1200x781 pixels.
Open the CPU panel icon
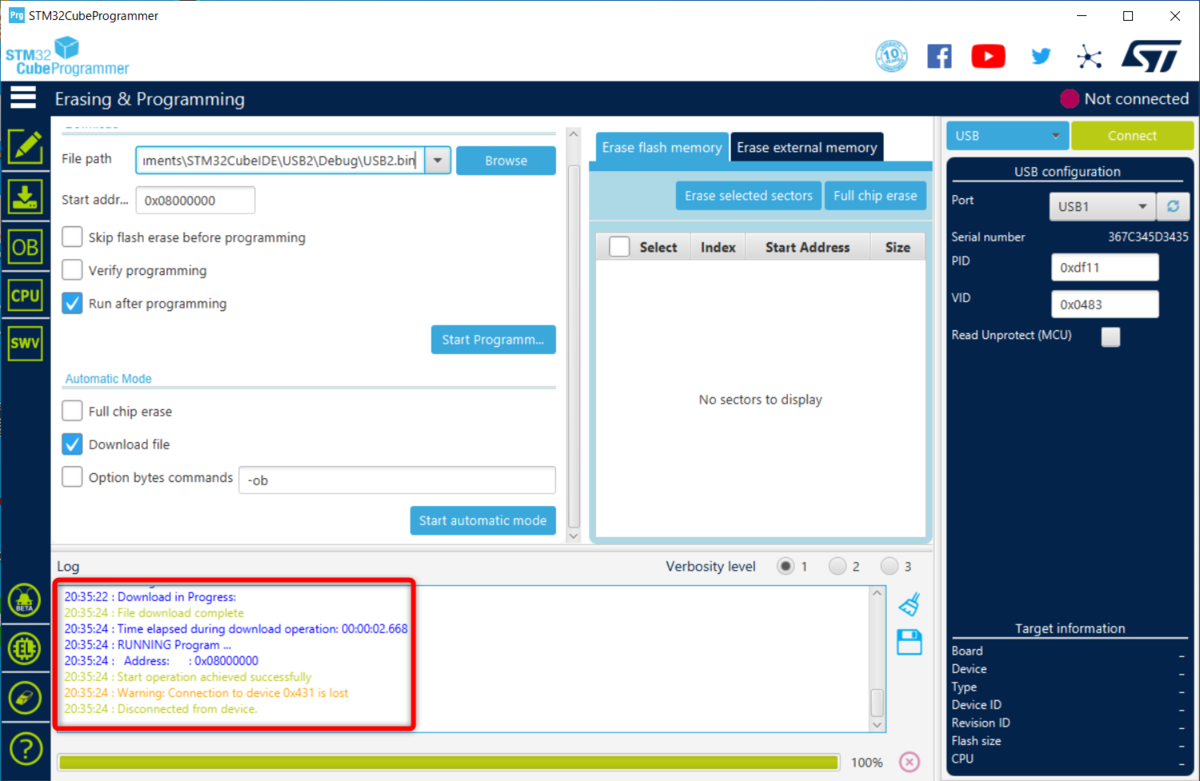click(x=25, y=295)
